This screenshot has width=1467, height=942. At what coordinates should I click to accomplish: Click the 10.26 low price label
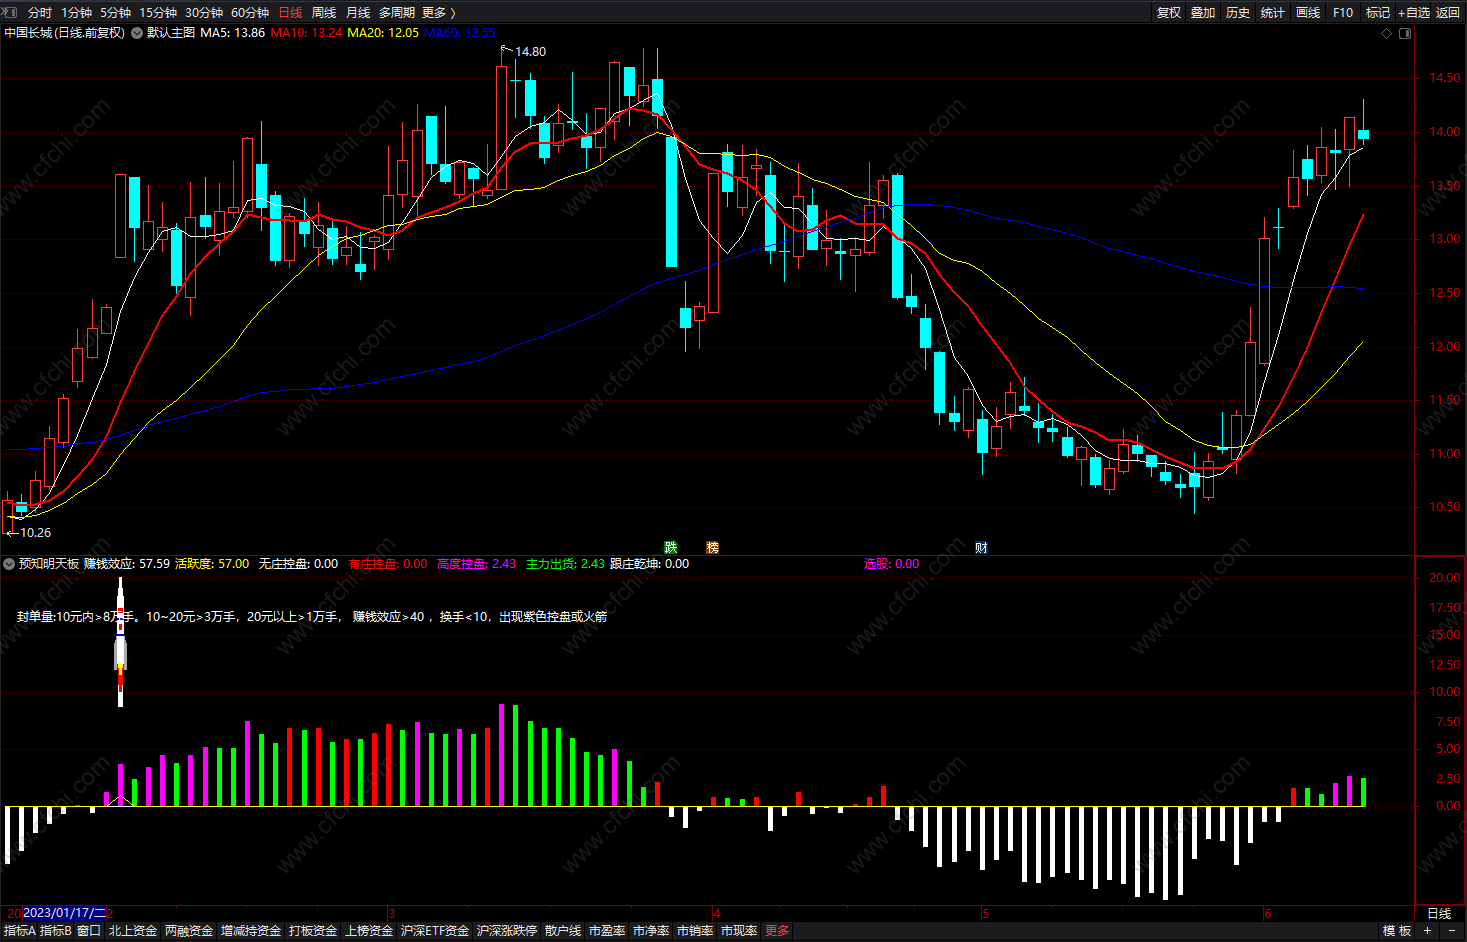click(x=35, y=533)
